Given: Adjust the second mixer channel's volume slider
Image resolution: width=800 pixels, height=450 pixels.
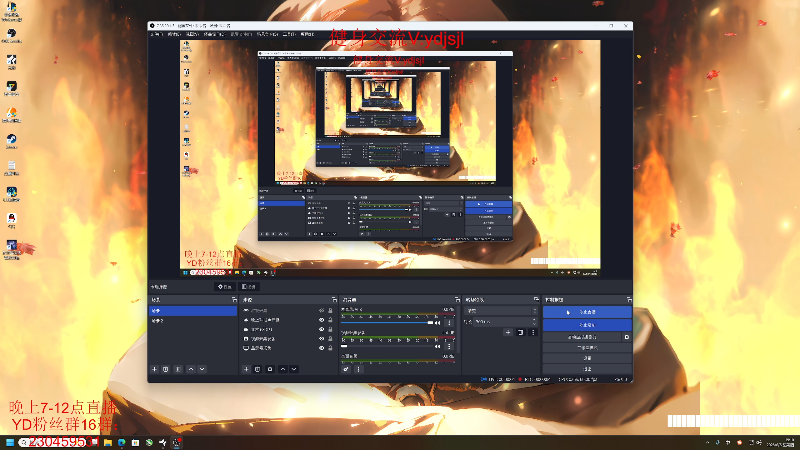Looking at the screenshot, I should point(387,346).
